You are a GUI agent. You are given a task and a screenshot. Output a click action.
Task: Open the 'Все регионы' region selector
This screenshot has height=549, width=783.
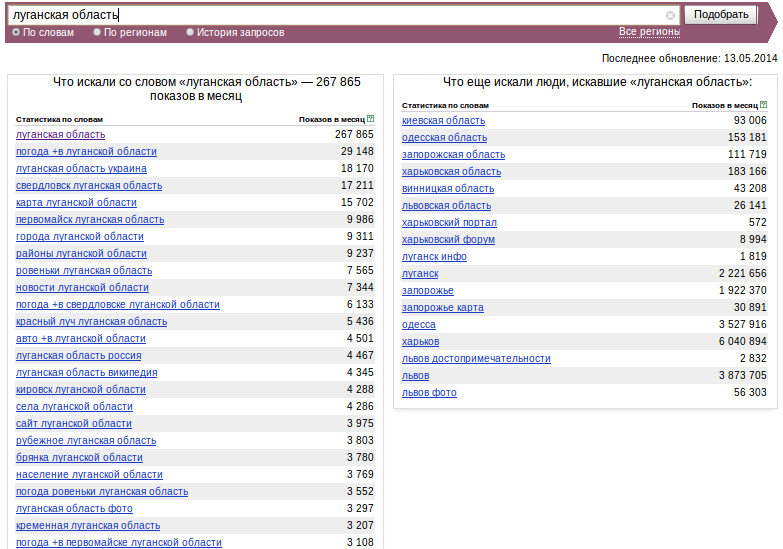tap(649, 31)
